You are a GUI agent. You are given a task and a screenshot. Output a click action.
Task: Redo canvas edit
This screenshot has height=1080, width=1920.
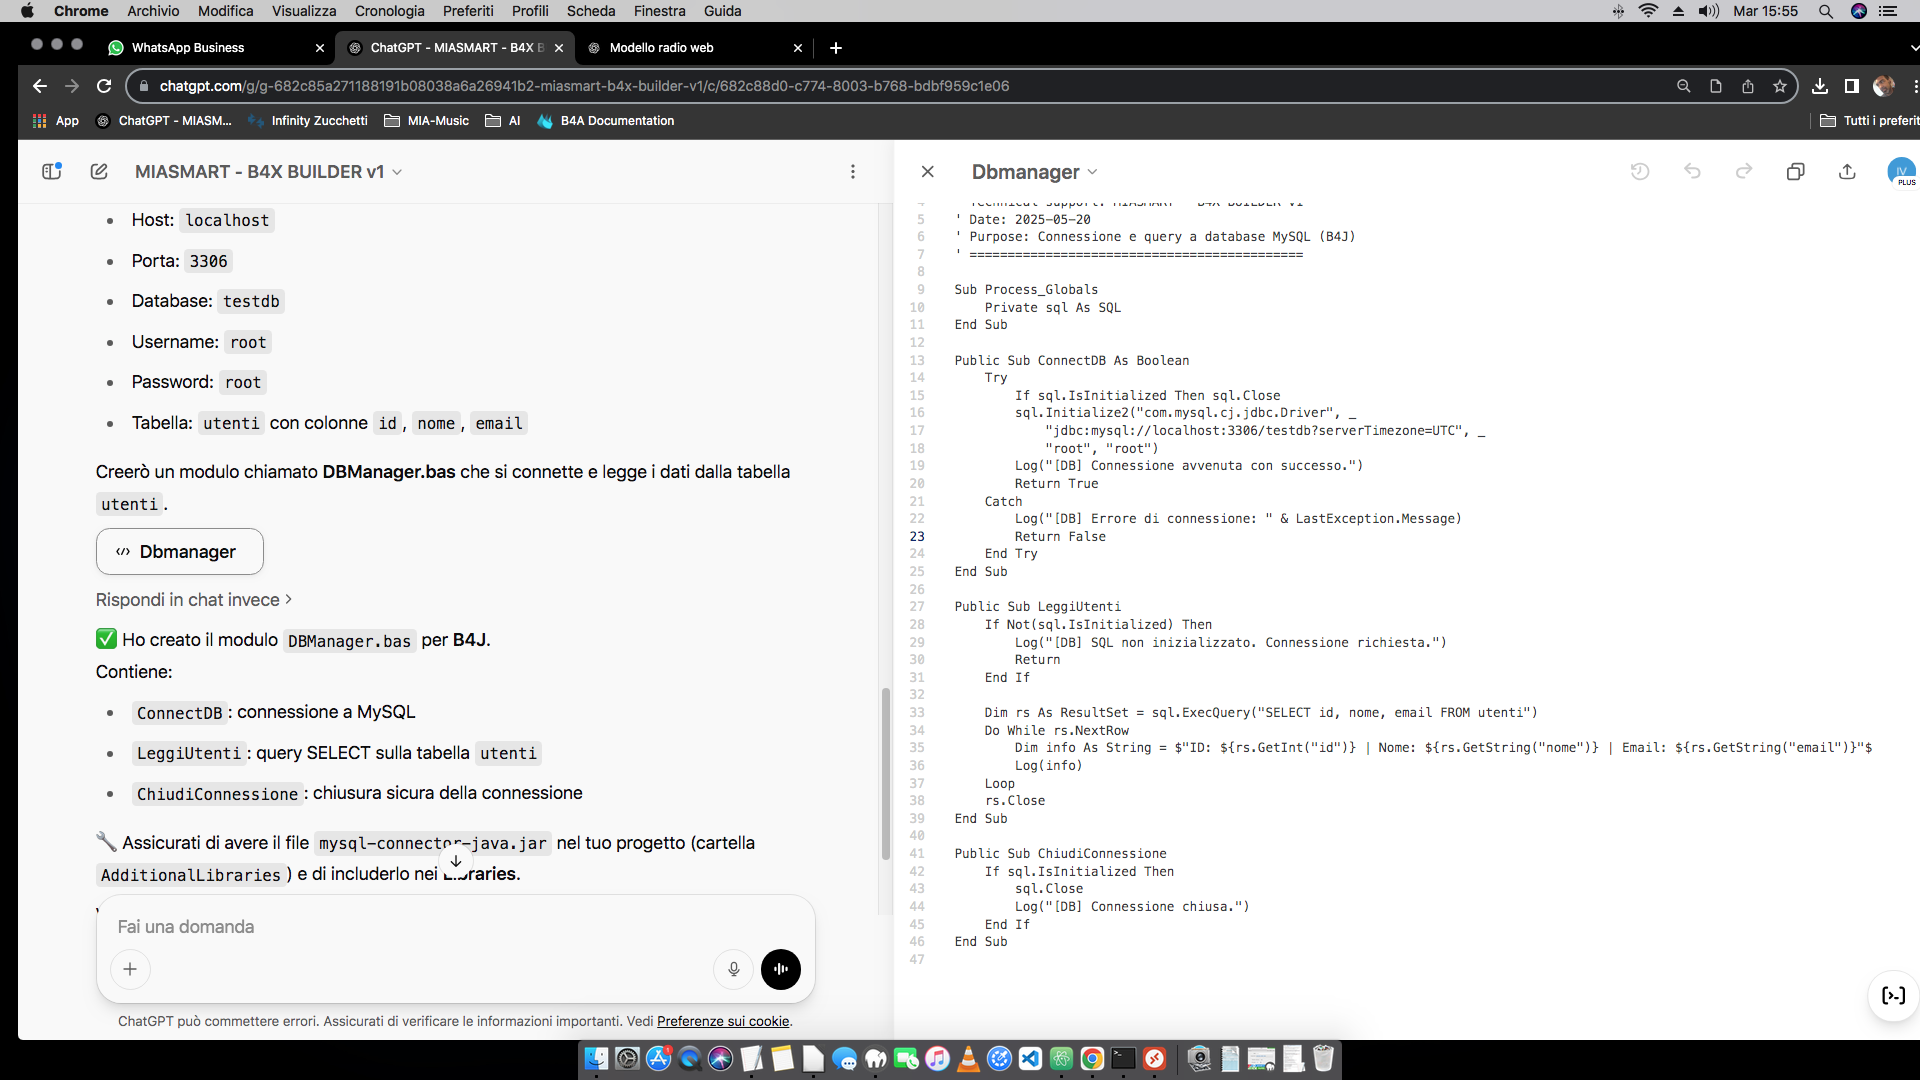click(1744, 172)
